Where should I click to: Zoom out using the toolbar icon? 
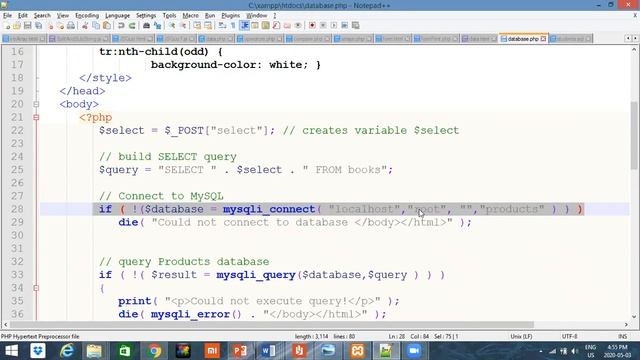[x=183, y=26]
